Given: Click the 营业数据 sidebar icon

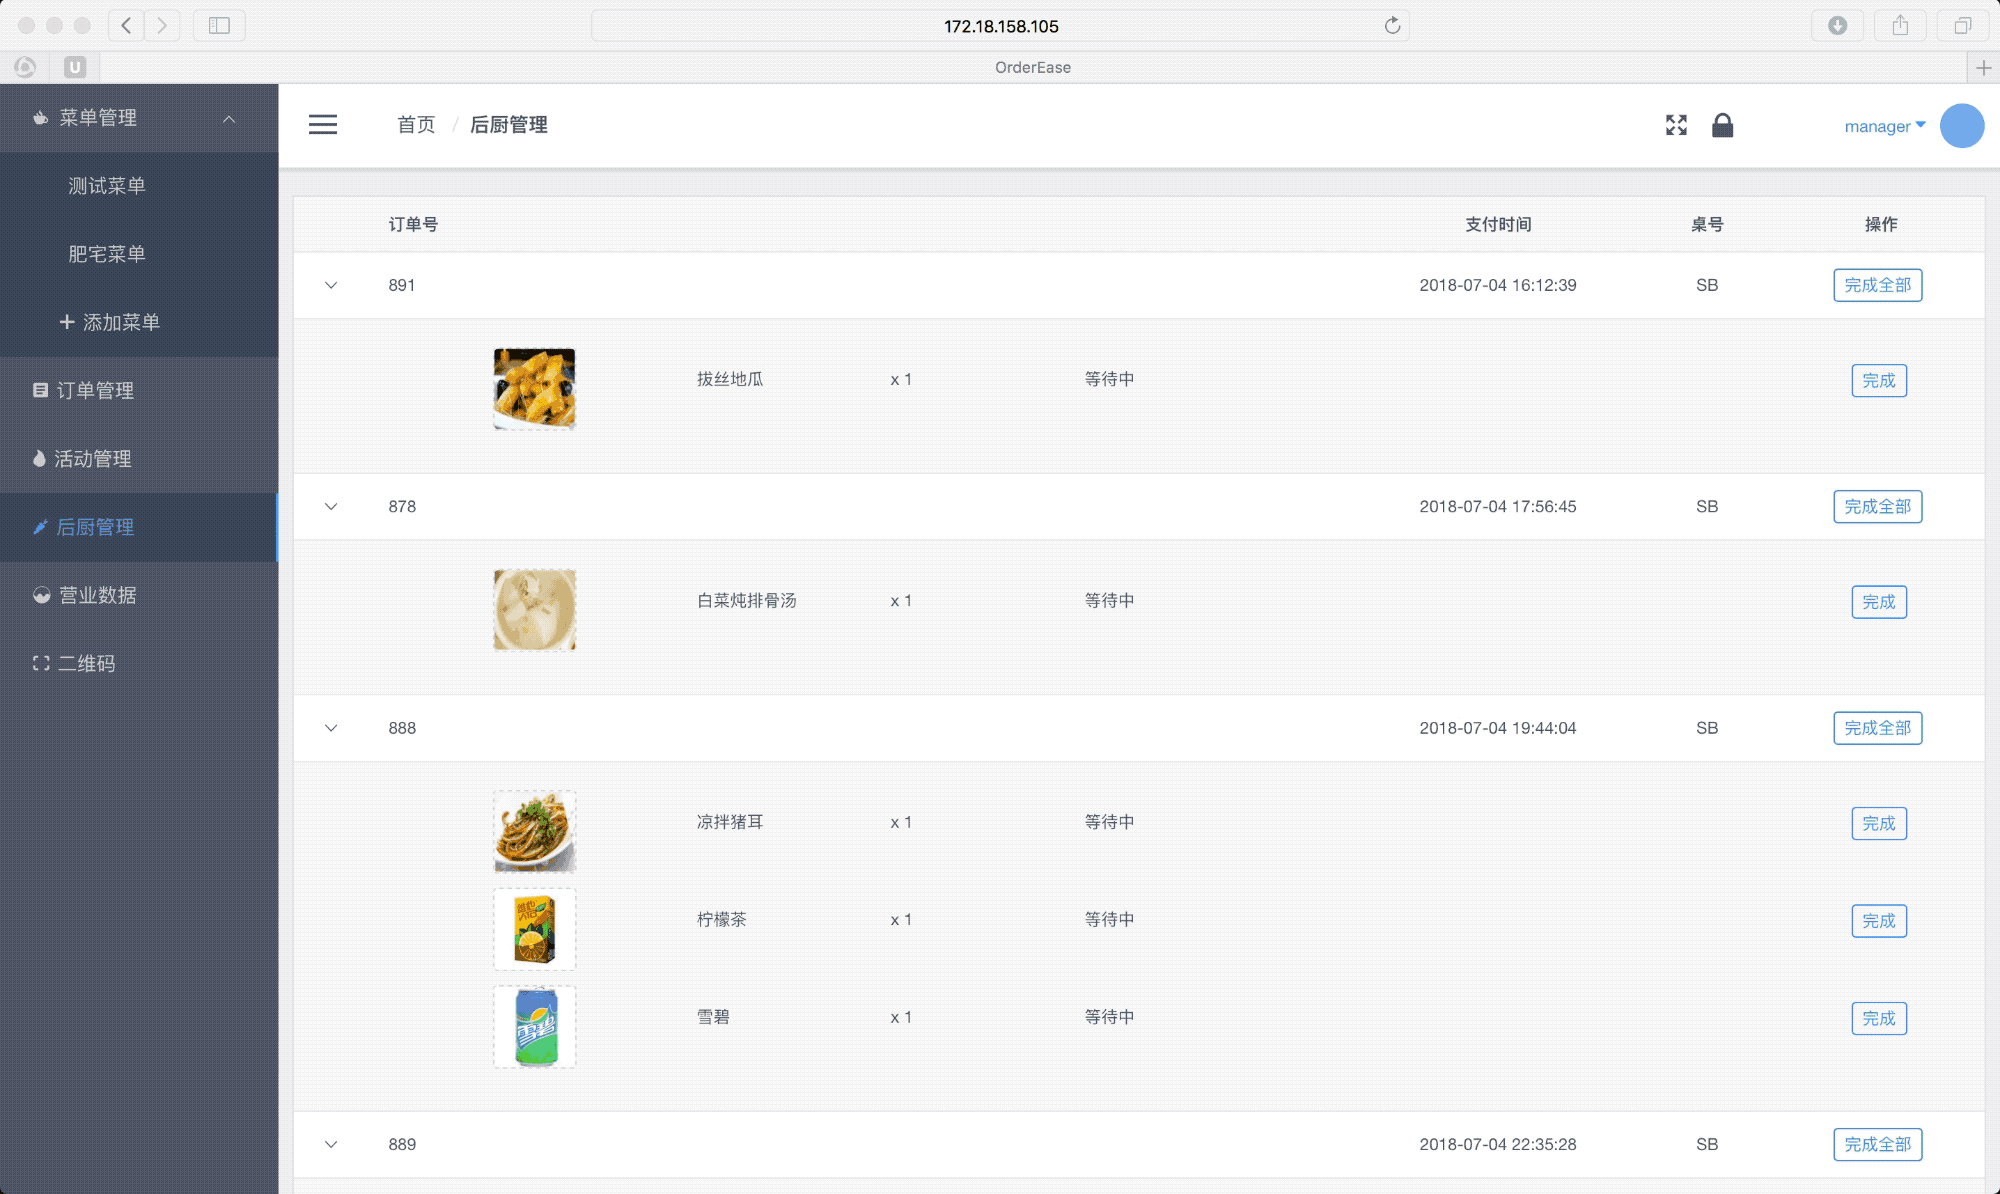Looking at the screenshot, I should [x=40, y=596].
